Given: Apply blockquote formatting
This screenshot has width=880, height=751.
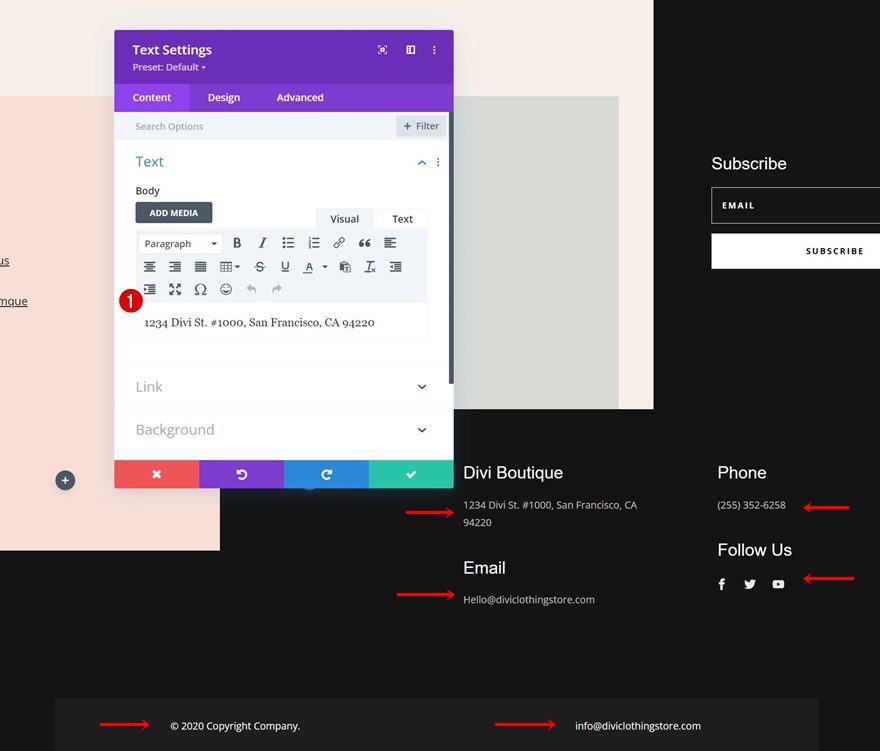Looking at the screenshot, I should click(x=364, y=243).
